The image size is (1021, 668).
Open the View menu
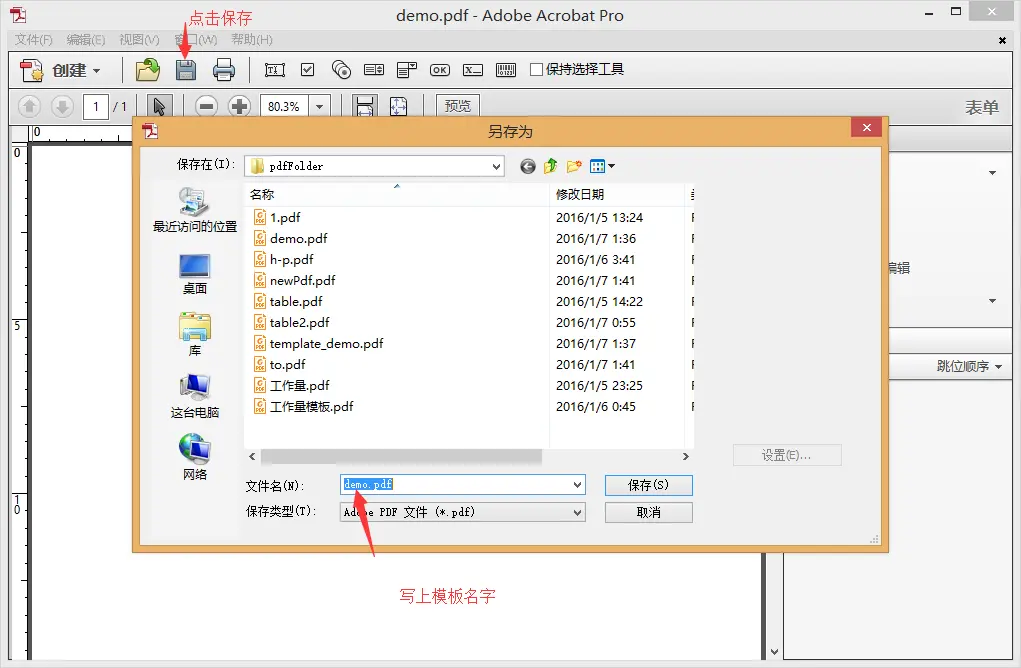(139, 40)
